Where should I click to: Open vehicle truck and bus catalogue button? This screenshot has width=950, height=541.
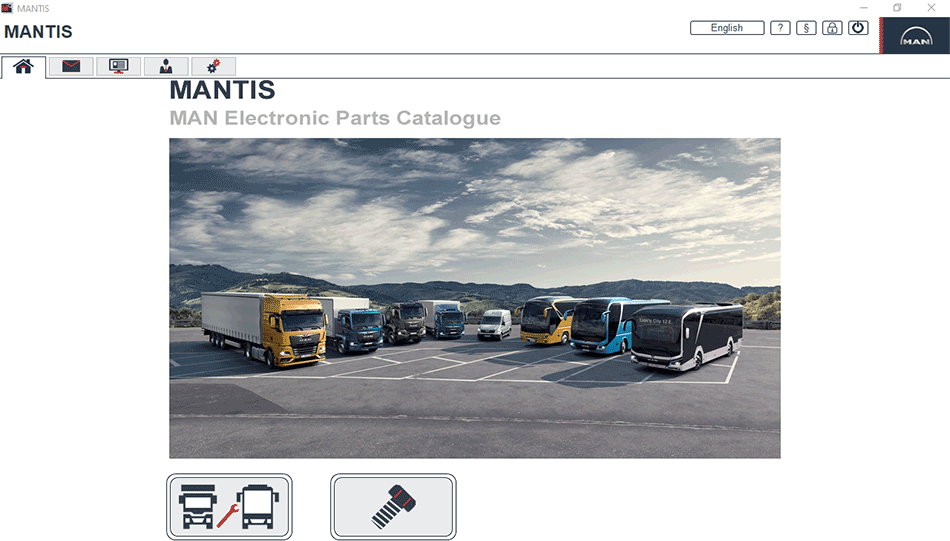coord(230,506)
